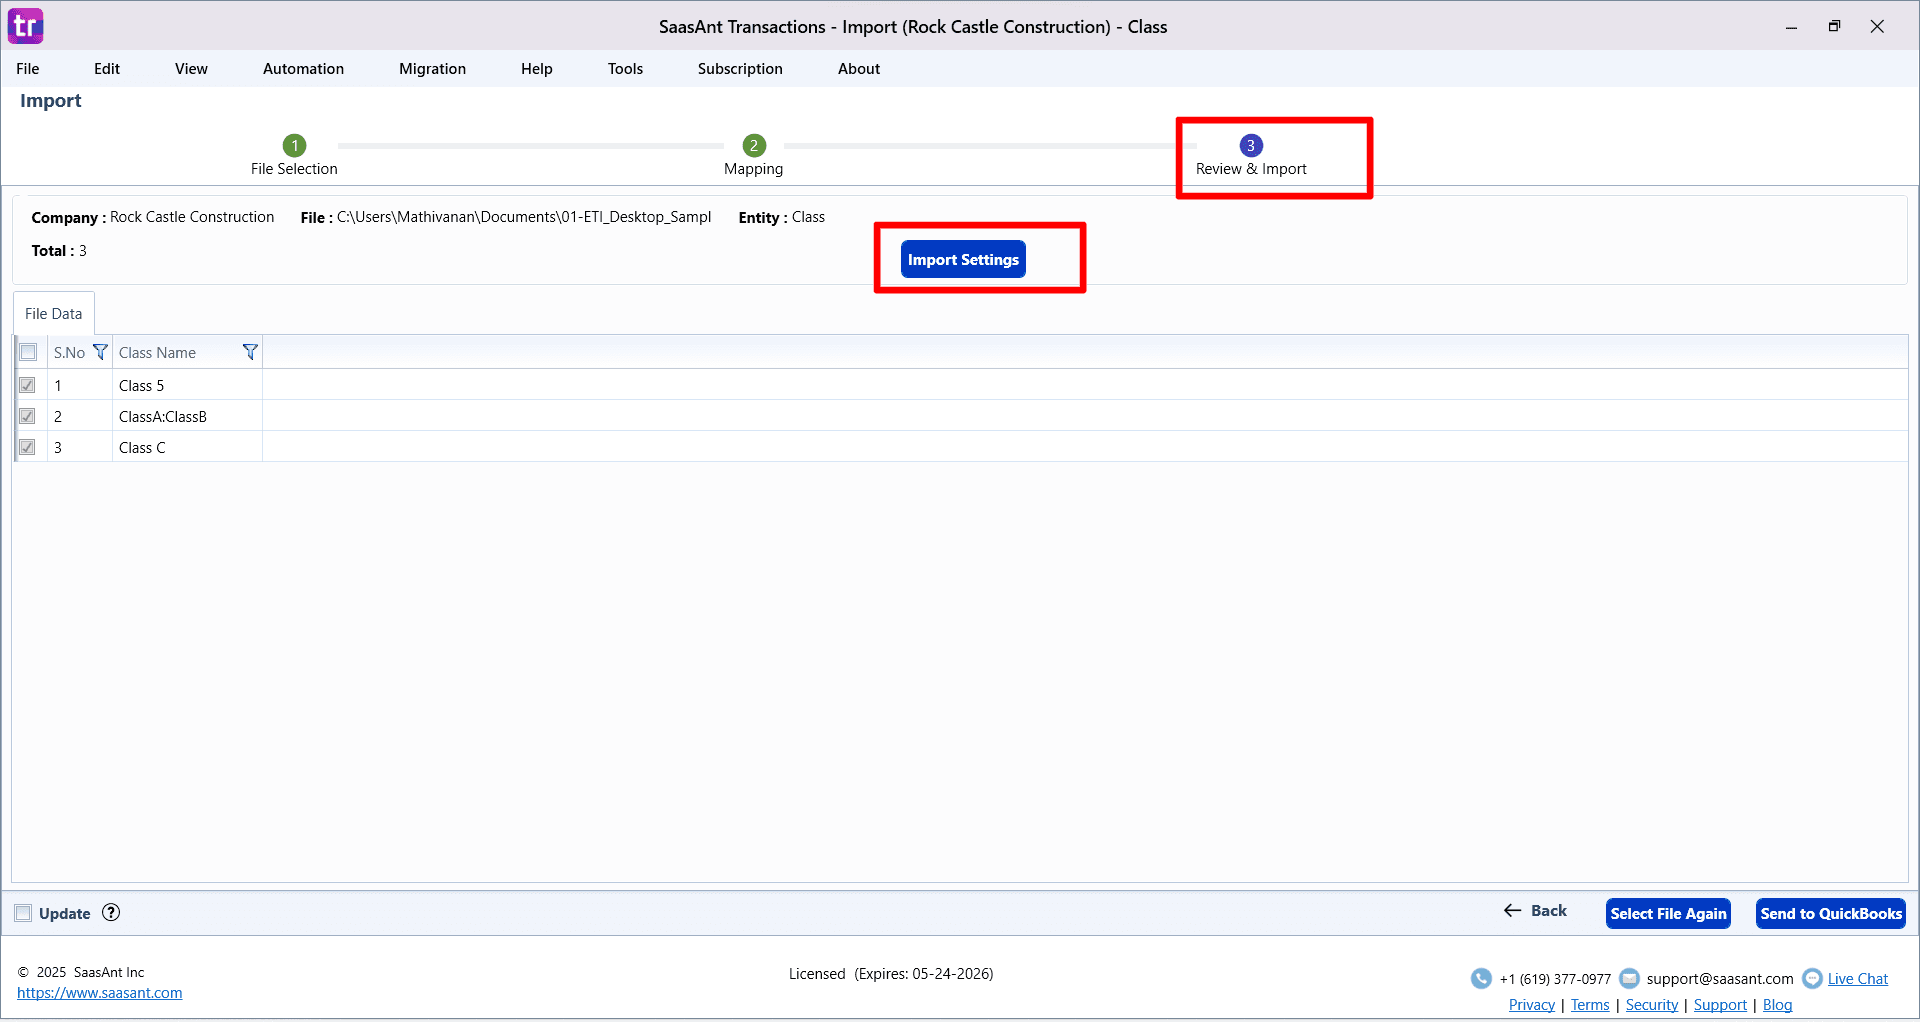This screenshot has height=1022, width=1920.
Task: Click the file path text
Action: click(x=524, y=217)
